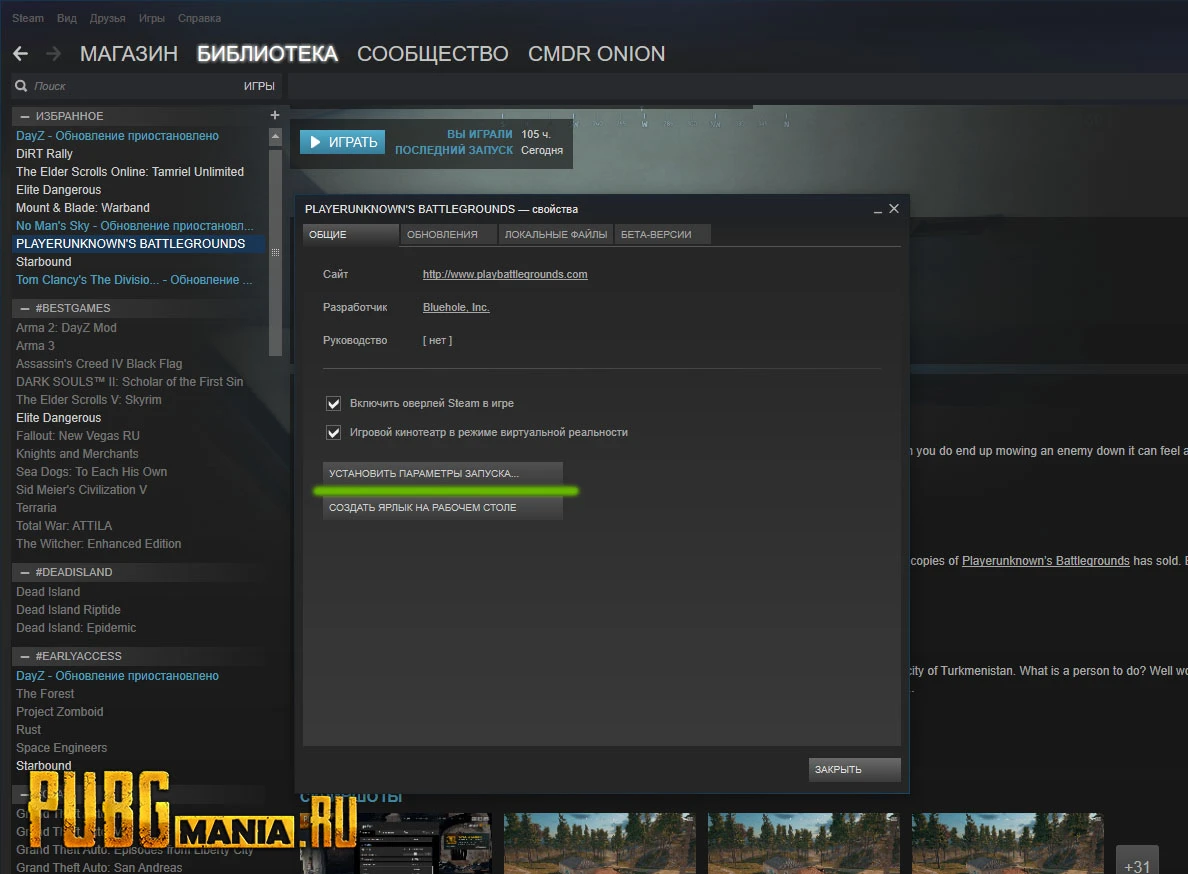
Task: Uncheck the Steam overlay checkbox
Action: pyautogui.click(x=334, y=403)
